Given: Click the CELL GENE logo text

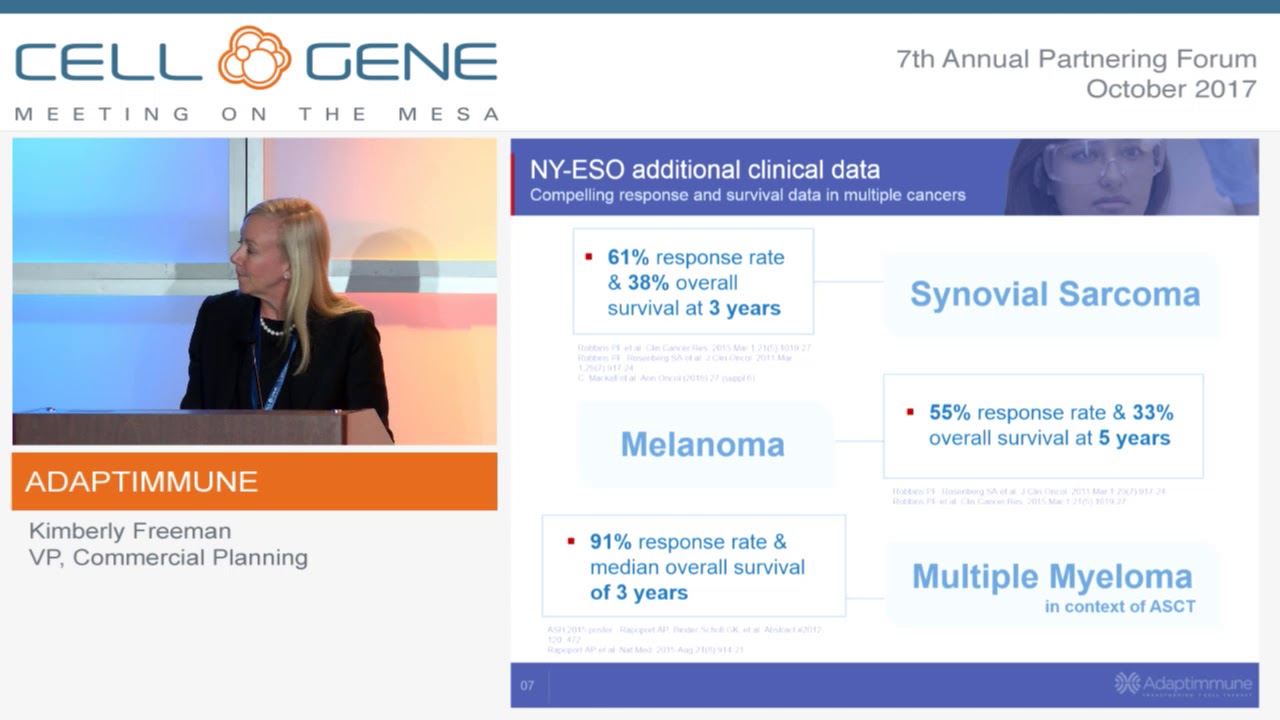Looking at the screenshot, I should click(256, 60).
